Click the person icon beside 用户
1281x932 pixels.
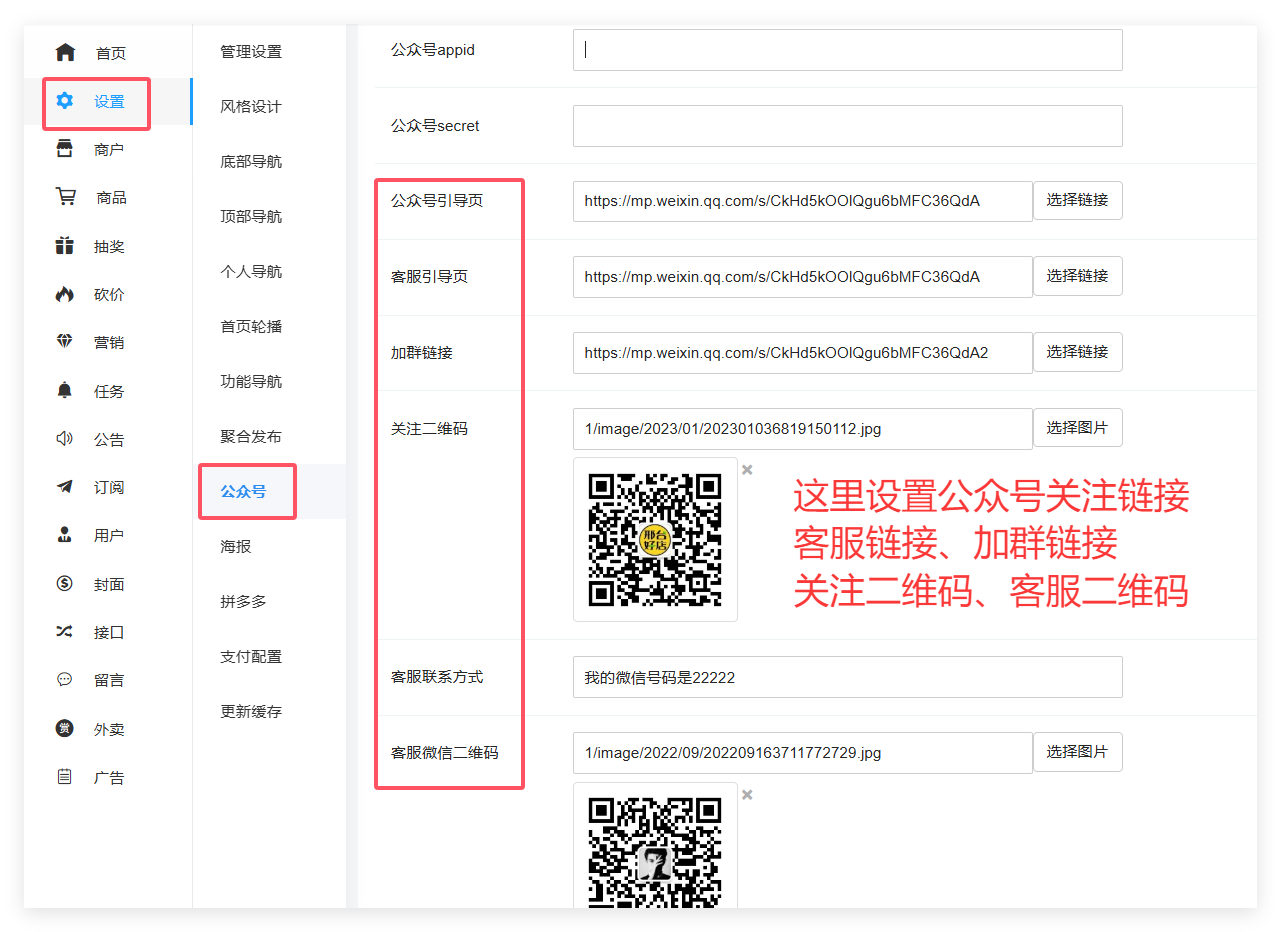tap(65, 535)
